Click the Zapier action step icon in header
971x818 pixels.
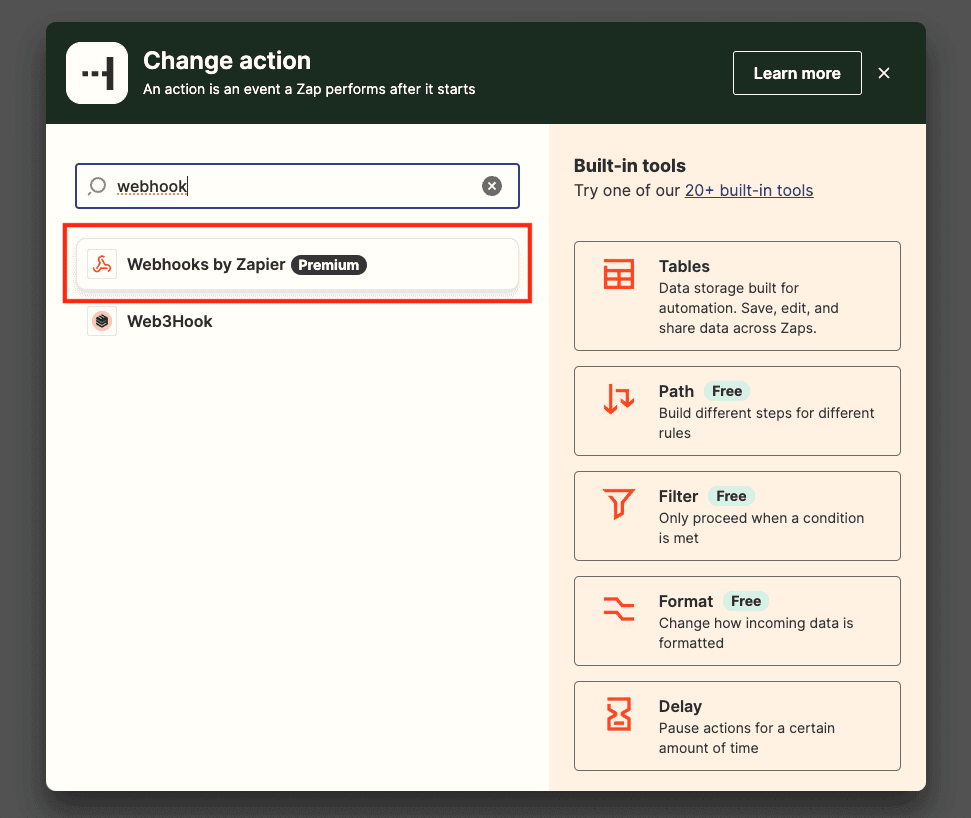coord(97,73)
